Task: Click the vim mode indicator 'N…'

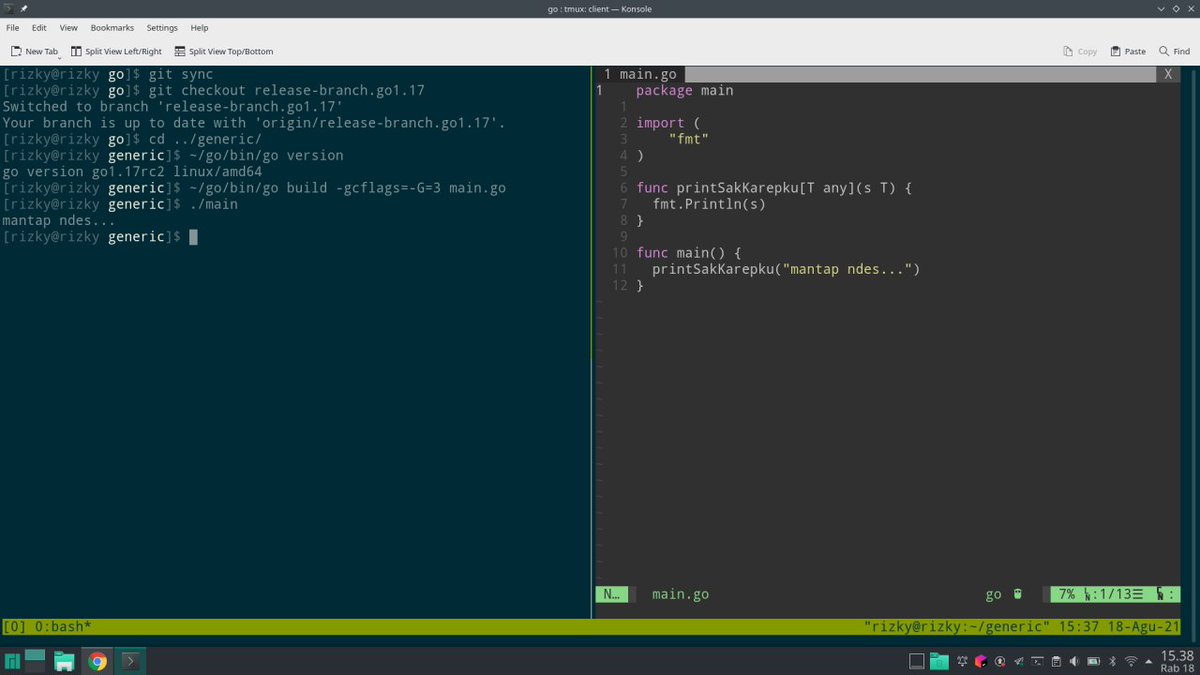Action: pos(610,594)
